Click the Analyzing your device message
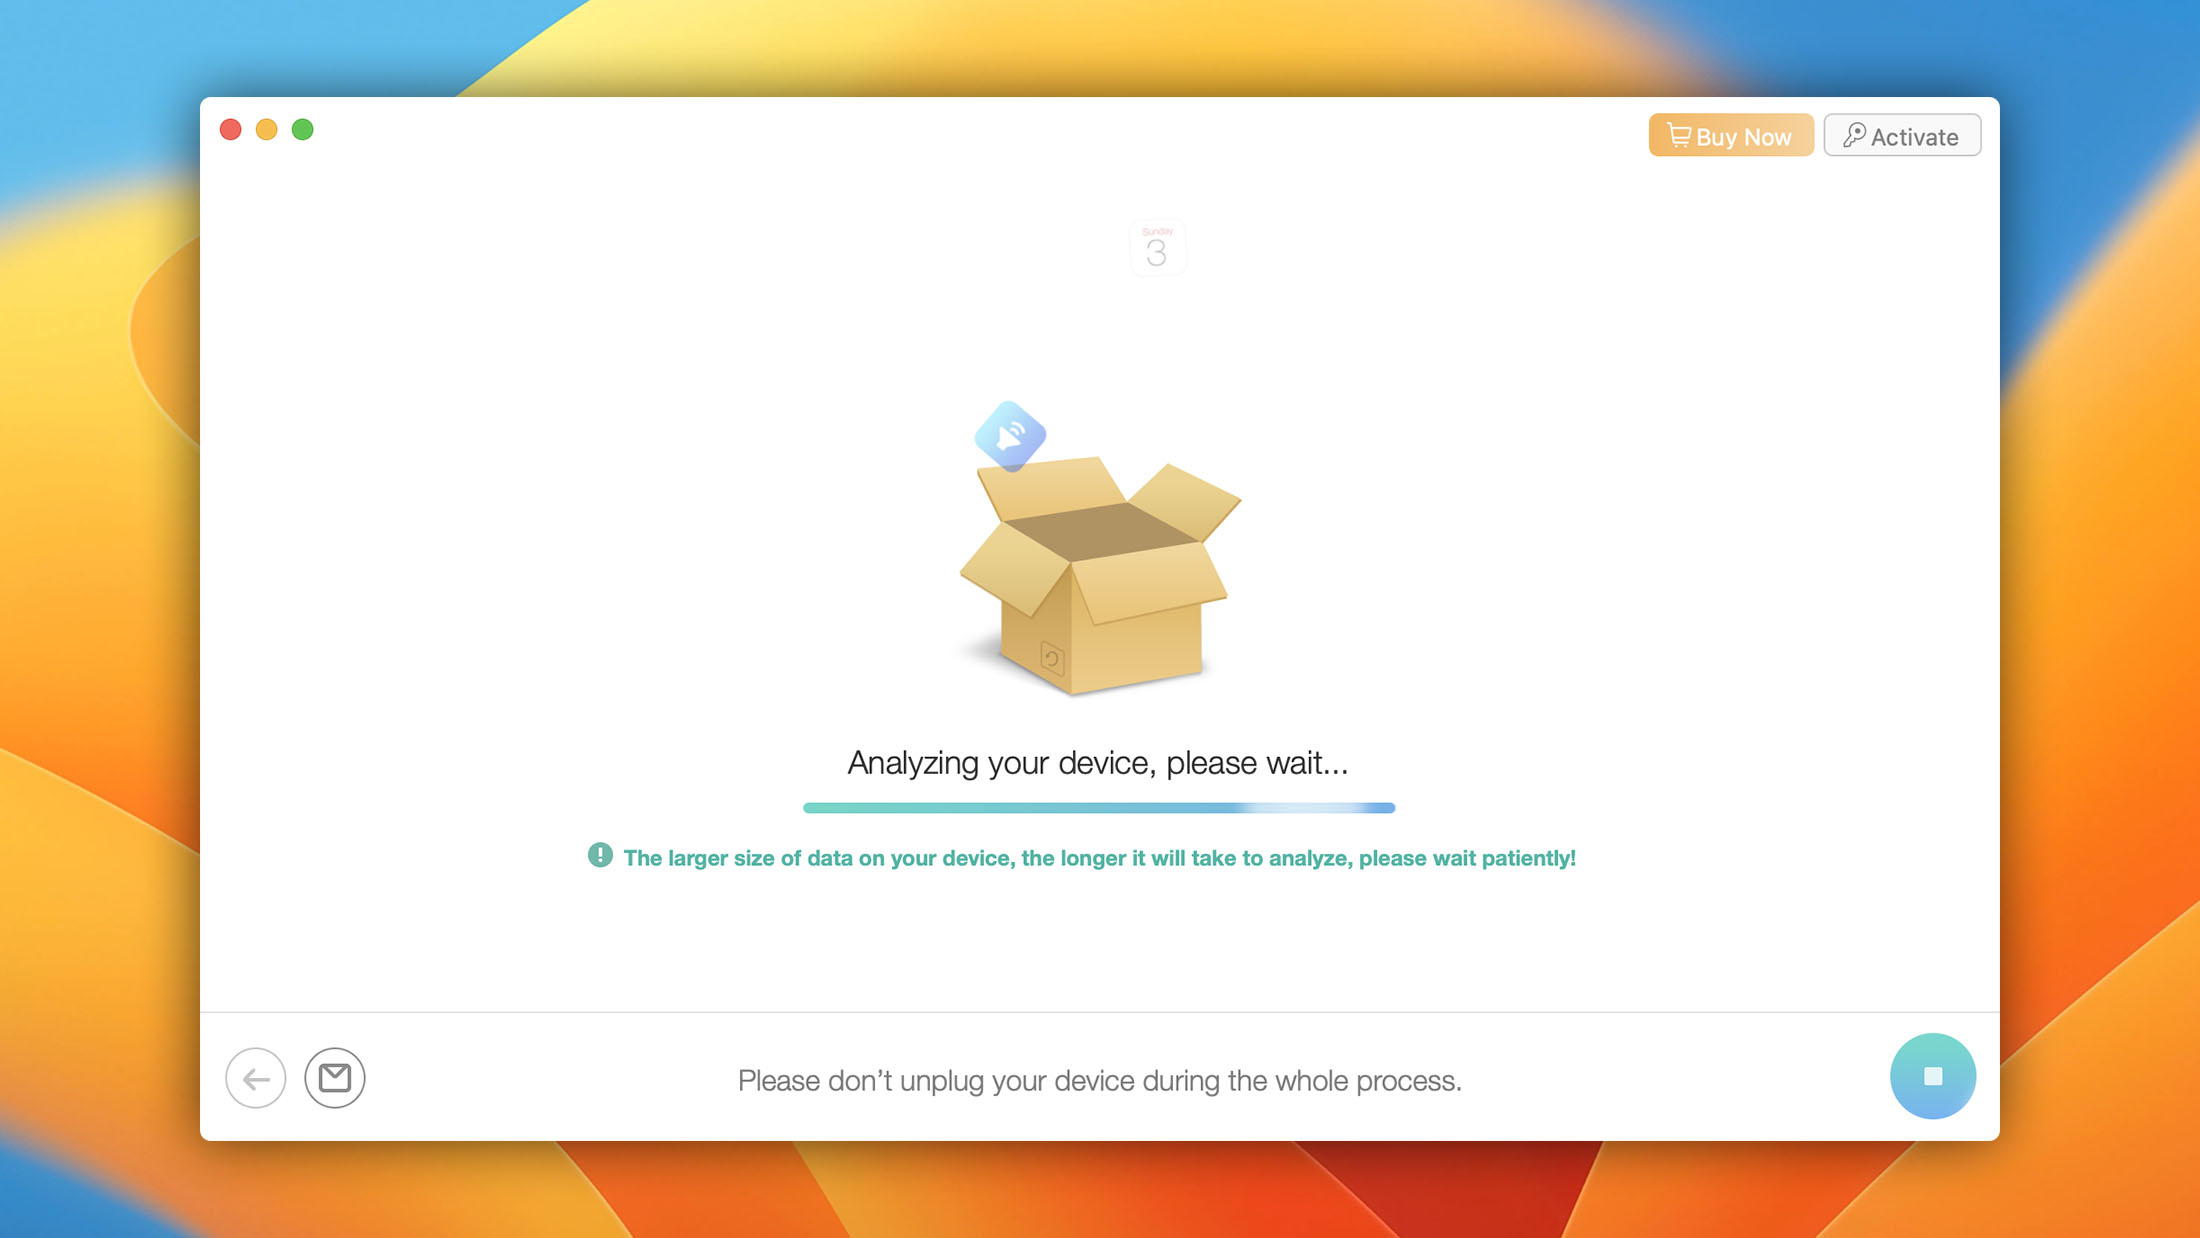2200x1238 pixels. pyautogui.click(x=1098, y=763)
